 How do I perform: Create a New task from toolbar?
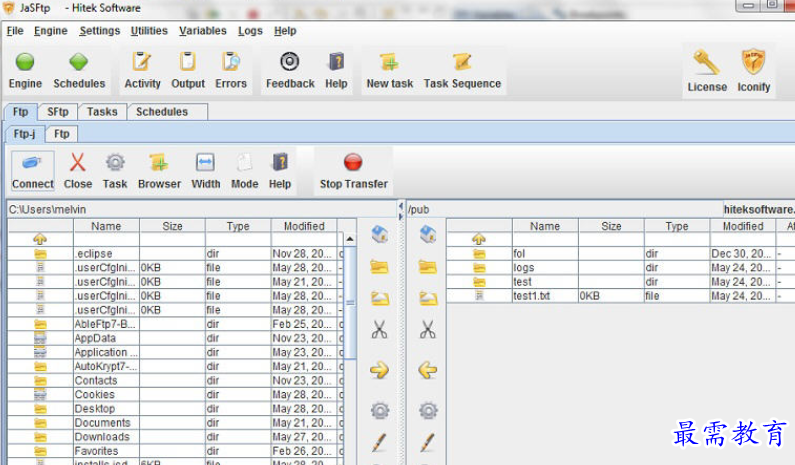(x=389, y=62)
